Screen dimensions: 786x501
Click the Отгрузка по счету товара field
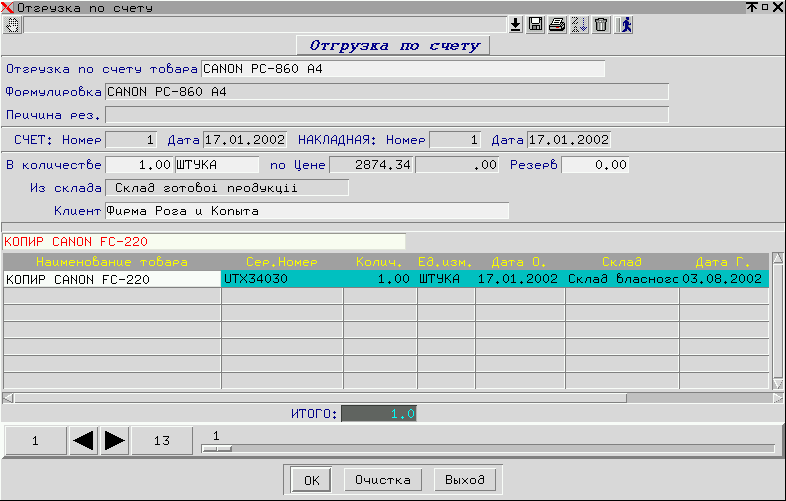coord(403,69)
